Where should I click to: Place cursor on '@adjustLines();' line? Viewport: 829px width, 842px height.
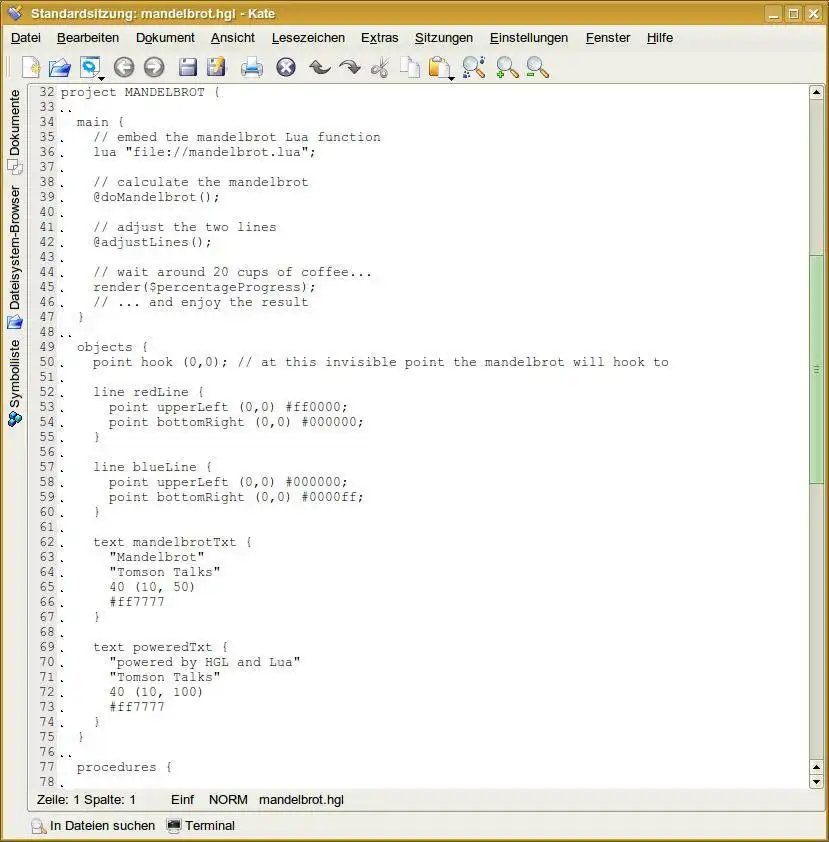pyautogui.click(x=152, y=242)
